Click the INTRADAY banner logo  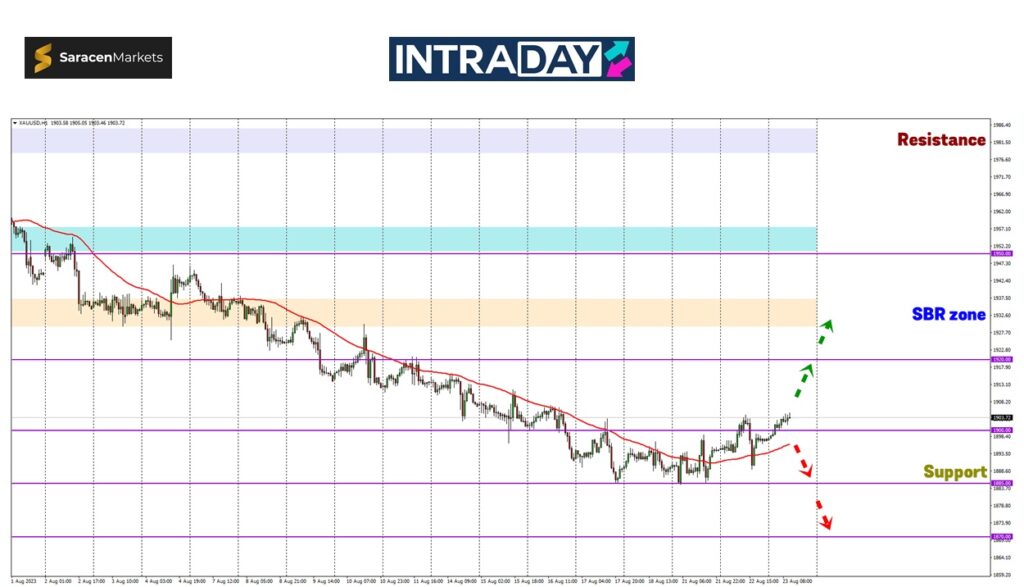pos(511,59)
